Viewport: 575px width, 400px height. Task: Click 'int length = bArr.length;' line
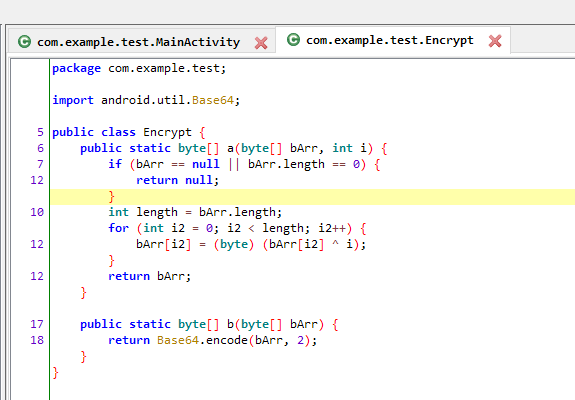pyautogui.click(x=195, y=212)
